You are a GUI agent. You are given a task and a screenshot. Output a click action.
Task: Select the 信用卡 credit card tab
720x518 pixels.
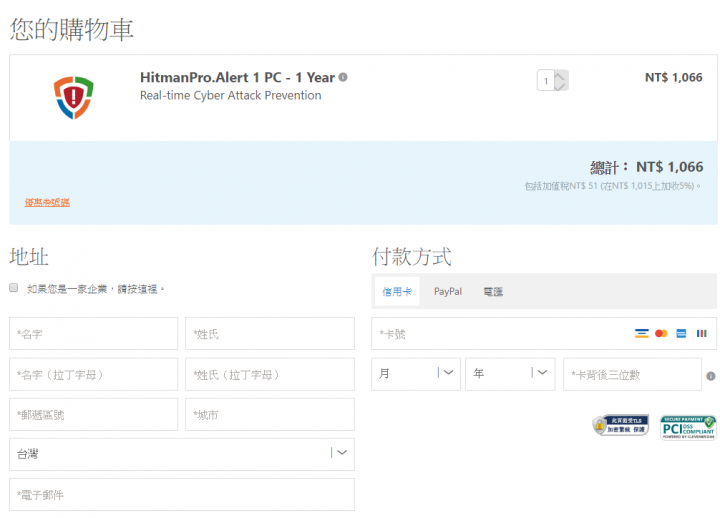[x=397, y=291]
